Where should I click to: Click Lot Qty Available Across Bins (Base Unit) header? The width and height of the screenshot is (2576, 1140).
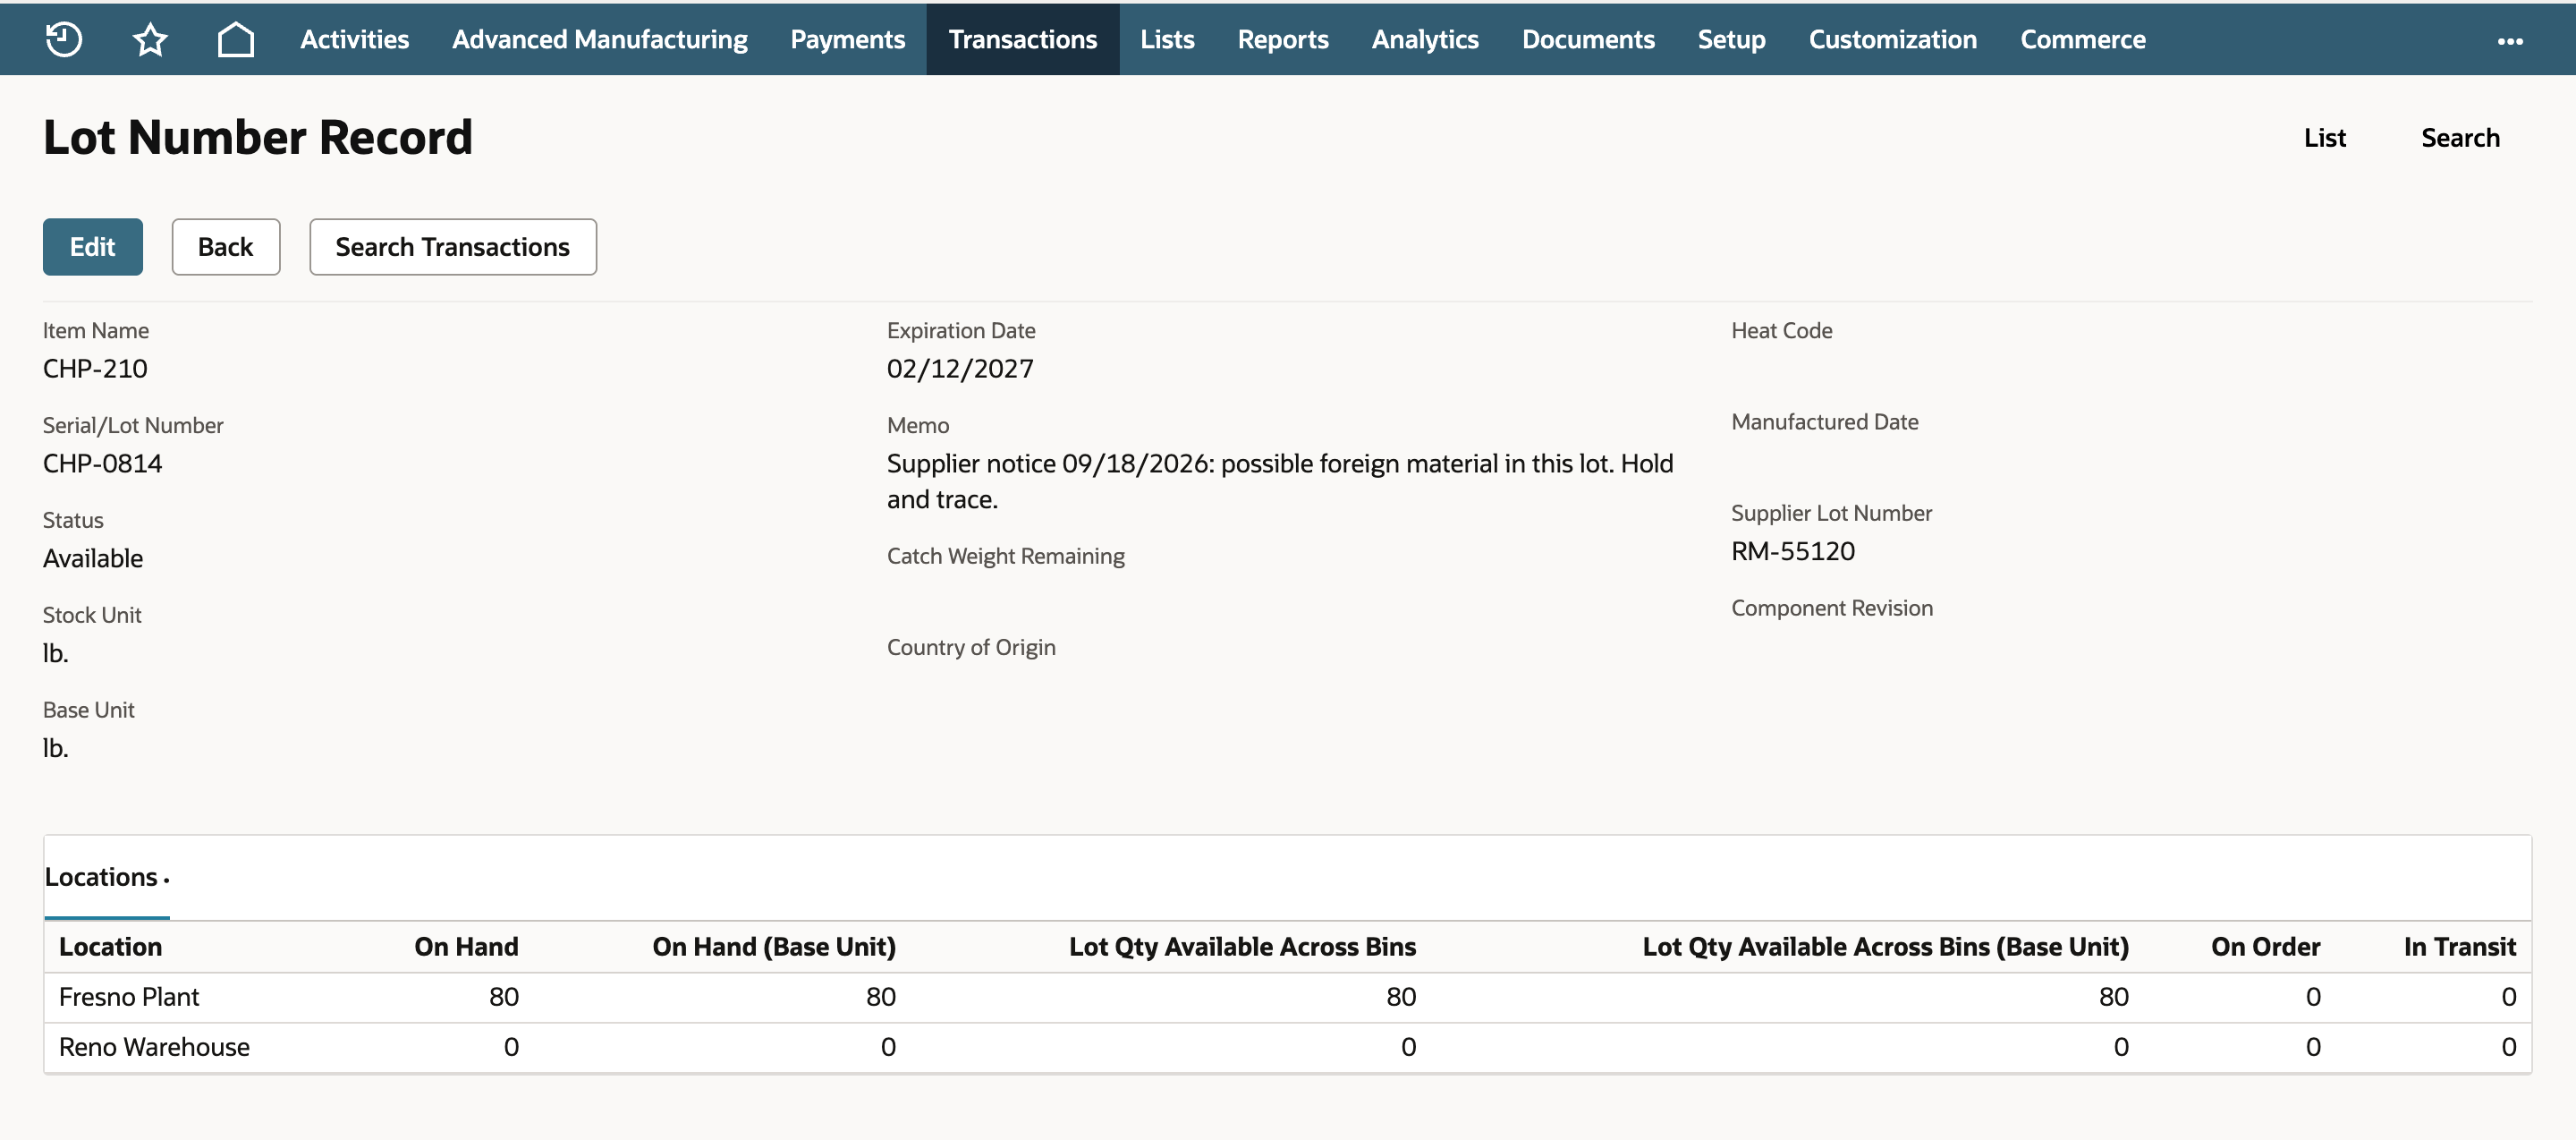(1885, 947)
